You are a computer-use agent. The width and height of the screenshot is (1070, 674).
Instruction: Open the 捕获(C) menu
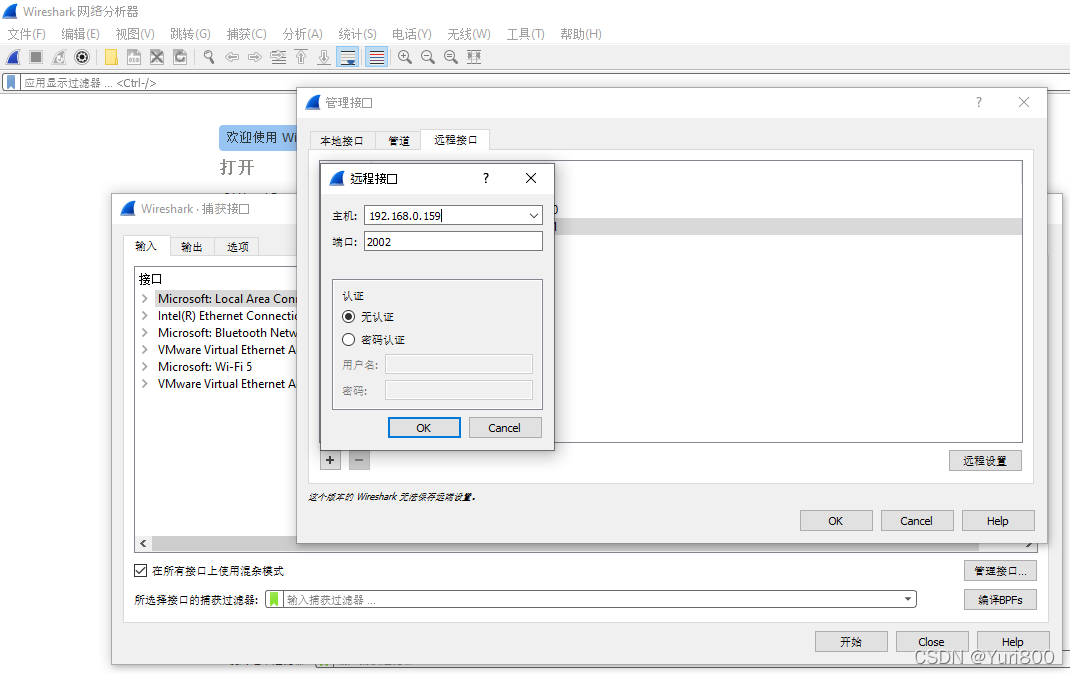pyautogui.click(x=246, y=34)
